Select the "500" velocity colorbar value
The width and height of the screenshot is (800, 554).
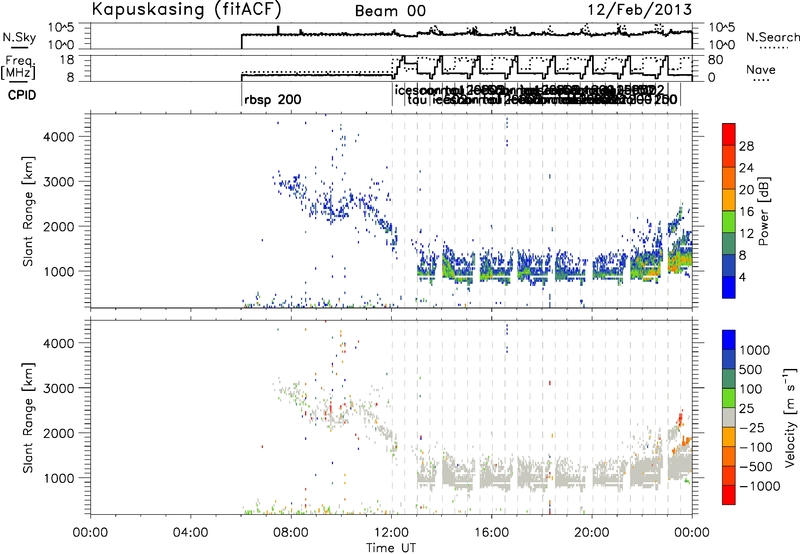point(751,370)
